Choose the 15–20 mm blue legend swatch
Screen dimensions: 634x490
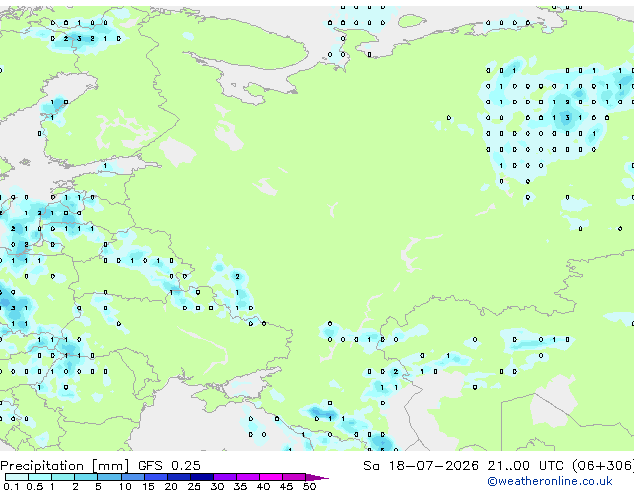156,477
